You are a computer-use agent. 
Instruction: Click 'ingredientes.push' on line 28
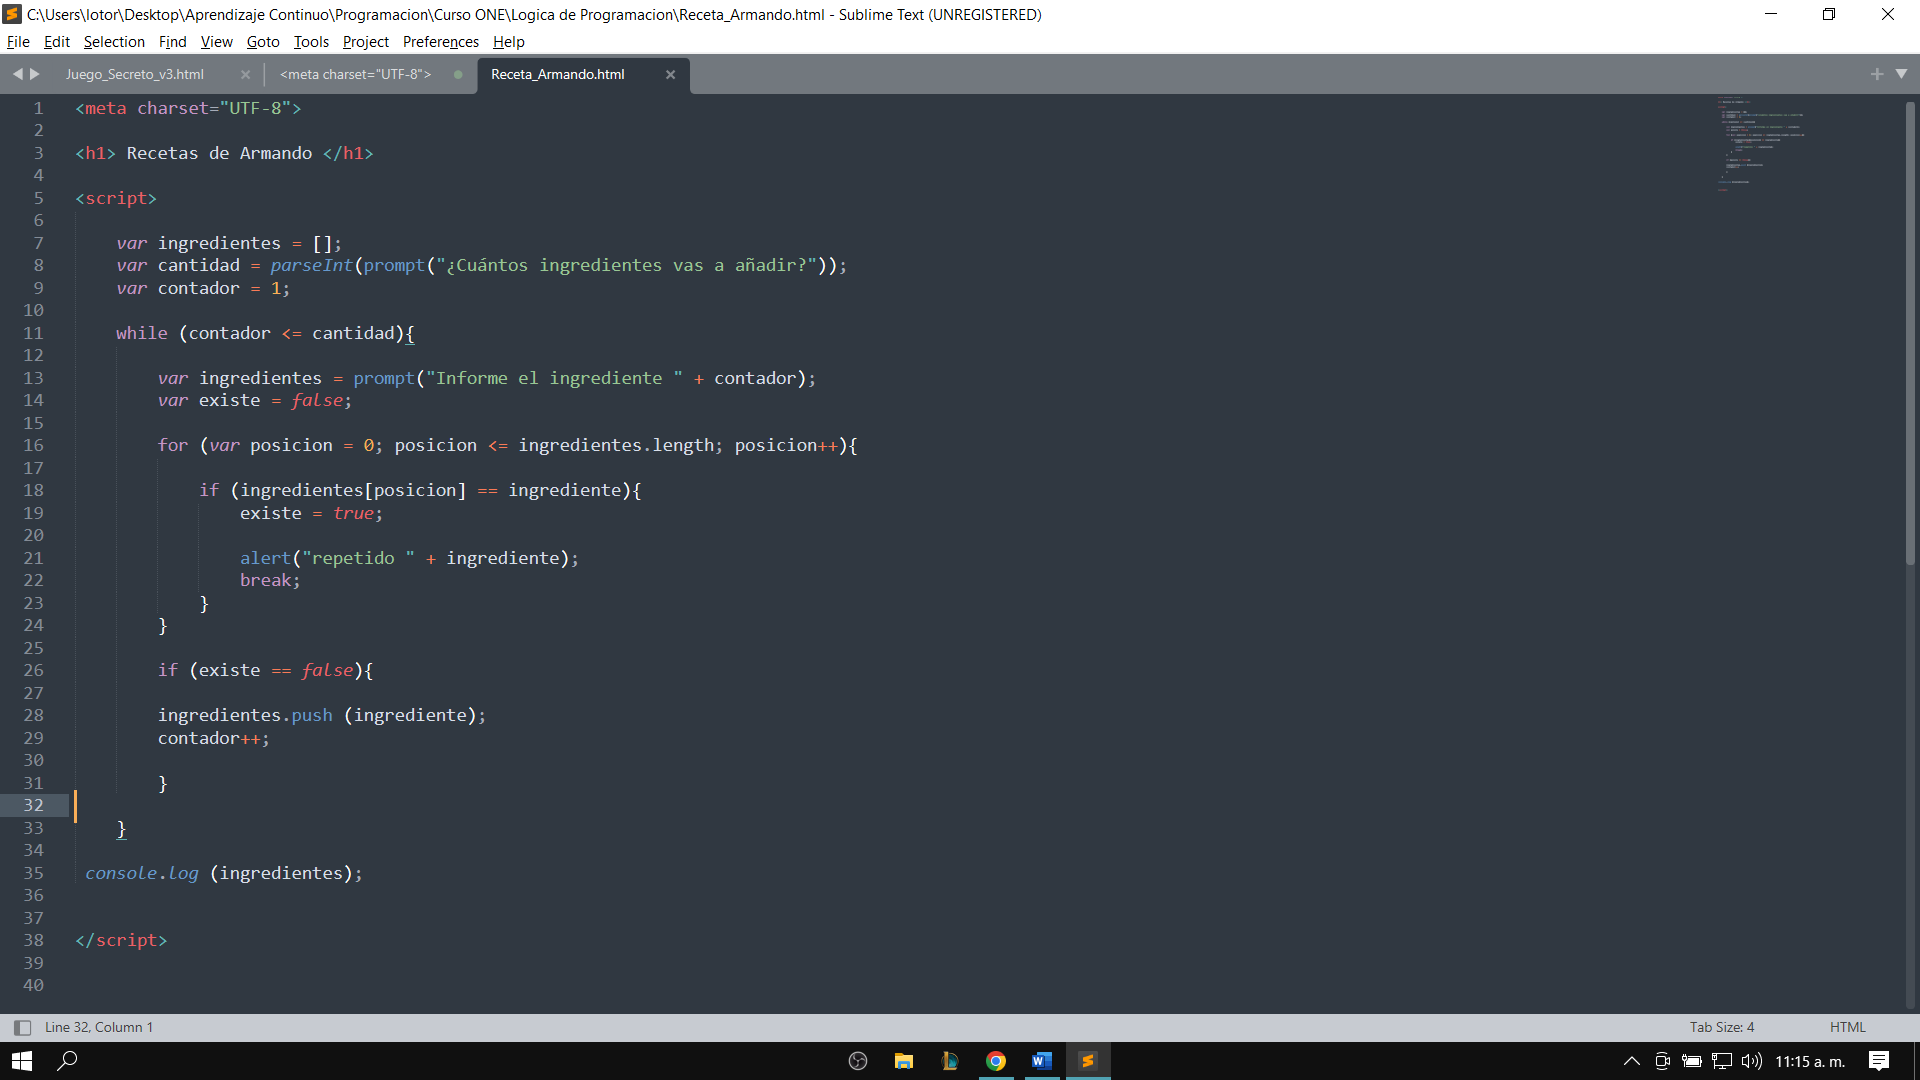[245, 715]
